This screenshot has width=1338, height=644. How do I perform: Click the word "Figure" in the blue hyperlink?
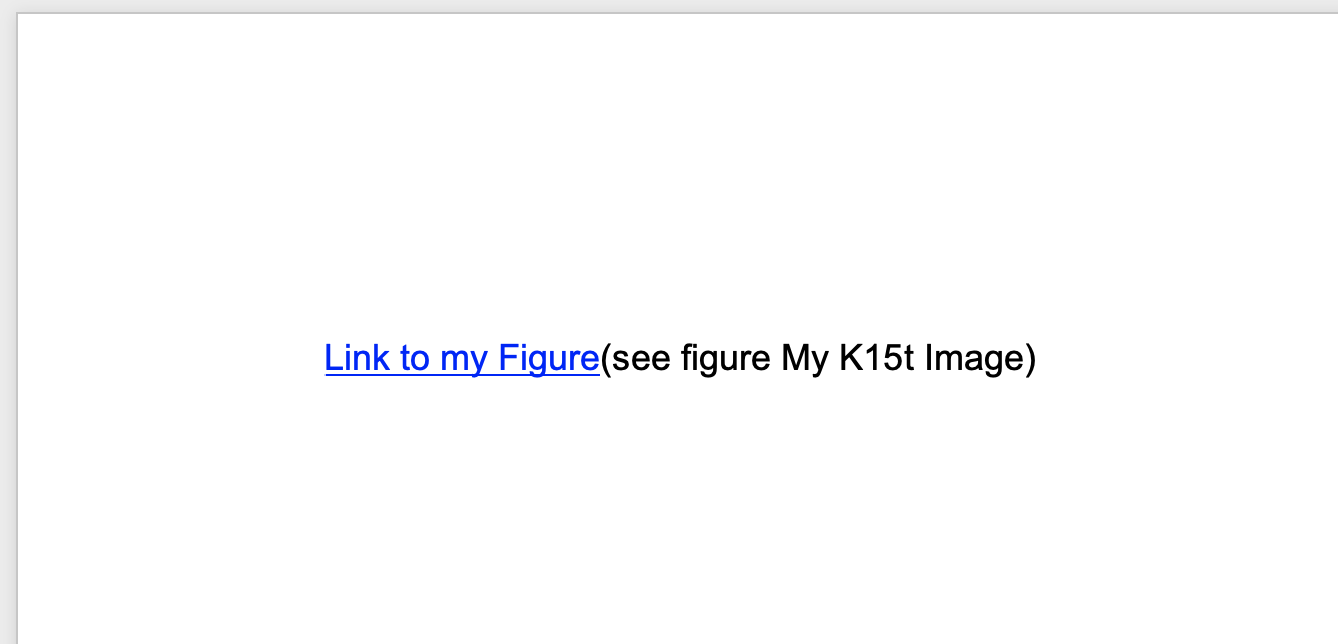[x=548, y=358]
